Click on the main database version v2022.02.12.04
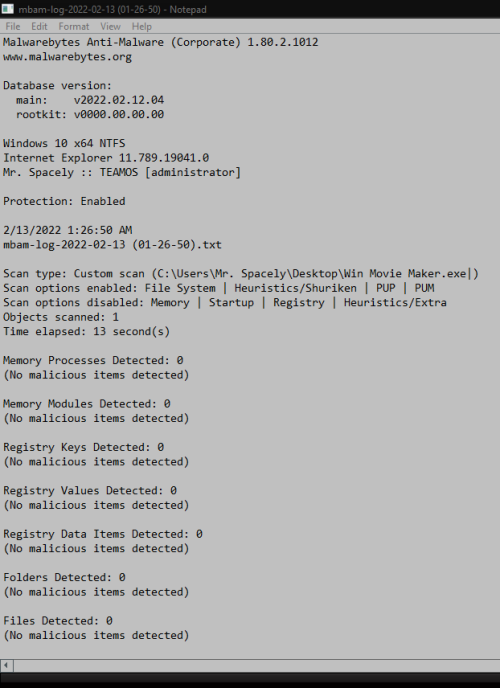The width and height of the screenshot is (500, 688). 119,100
